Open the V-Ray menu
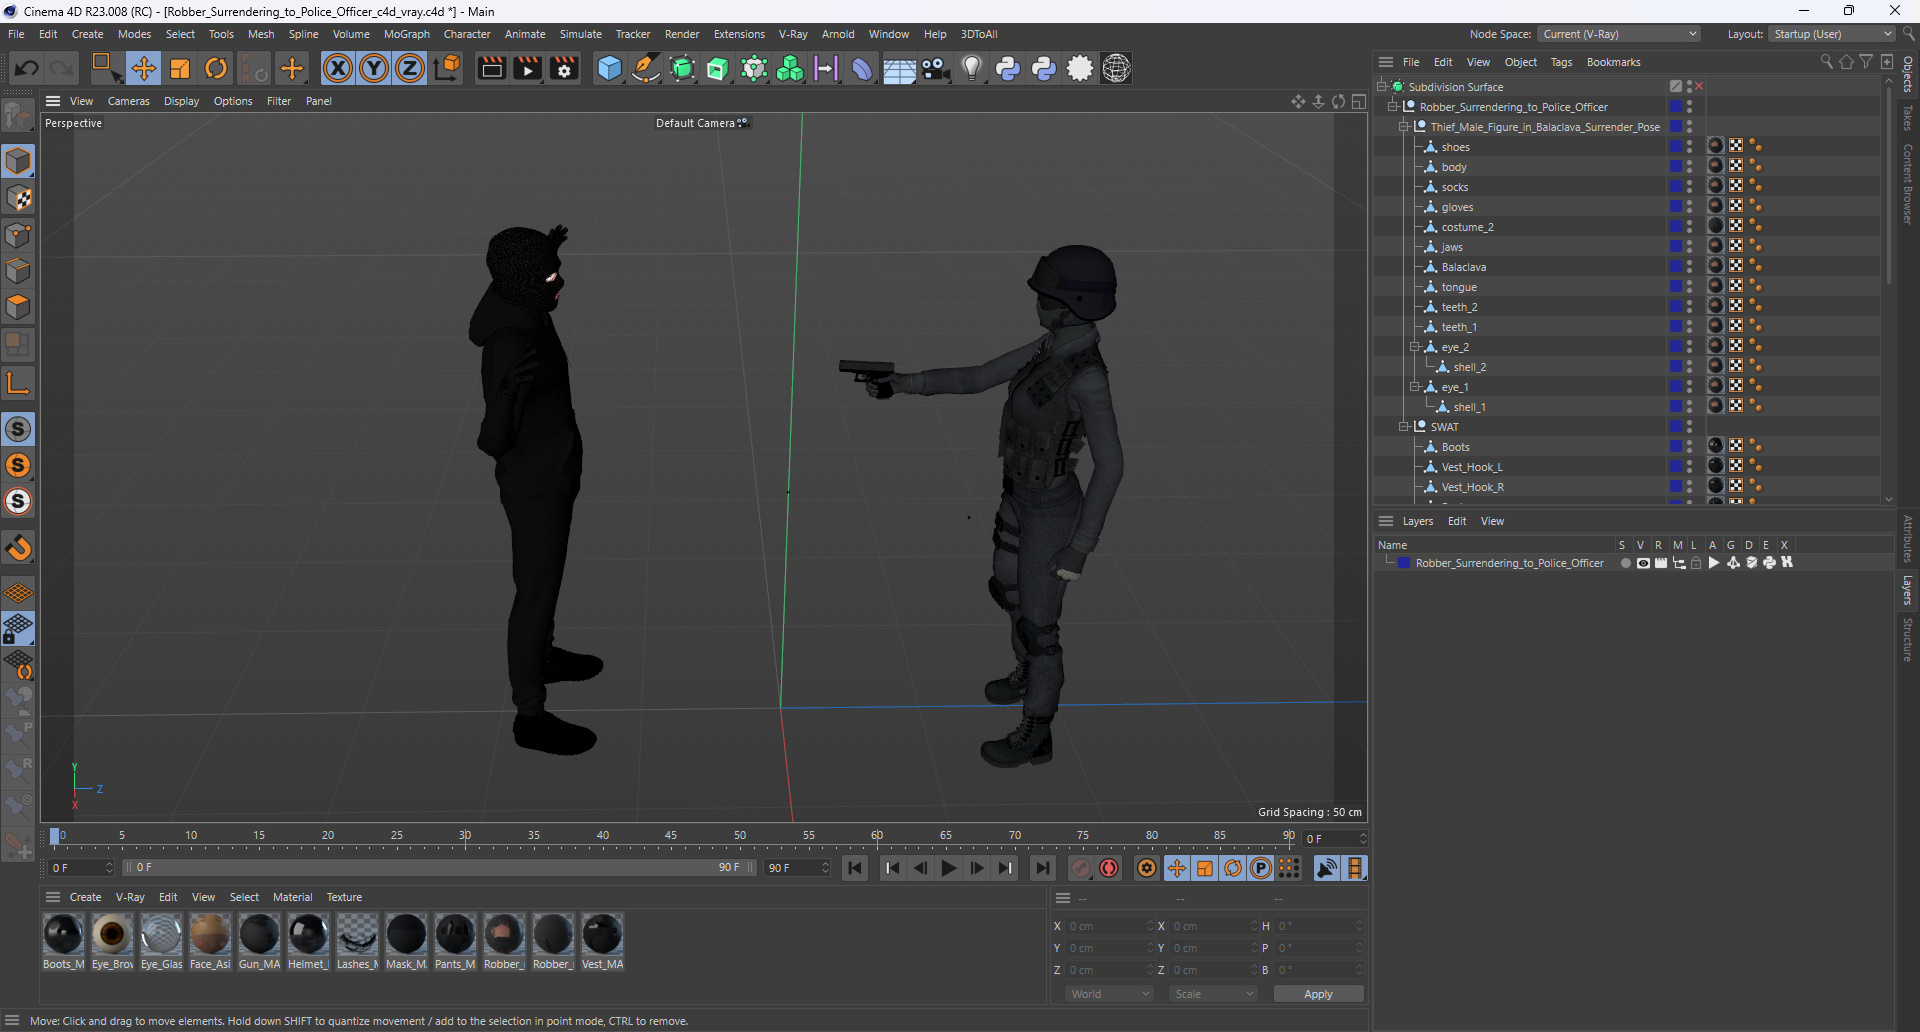 (x=793, y=34)
